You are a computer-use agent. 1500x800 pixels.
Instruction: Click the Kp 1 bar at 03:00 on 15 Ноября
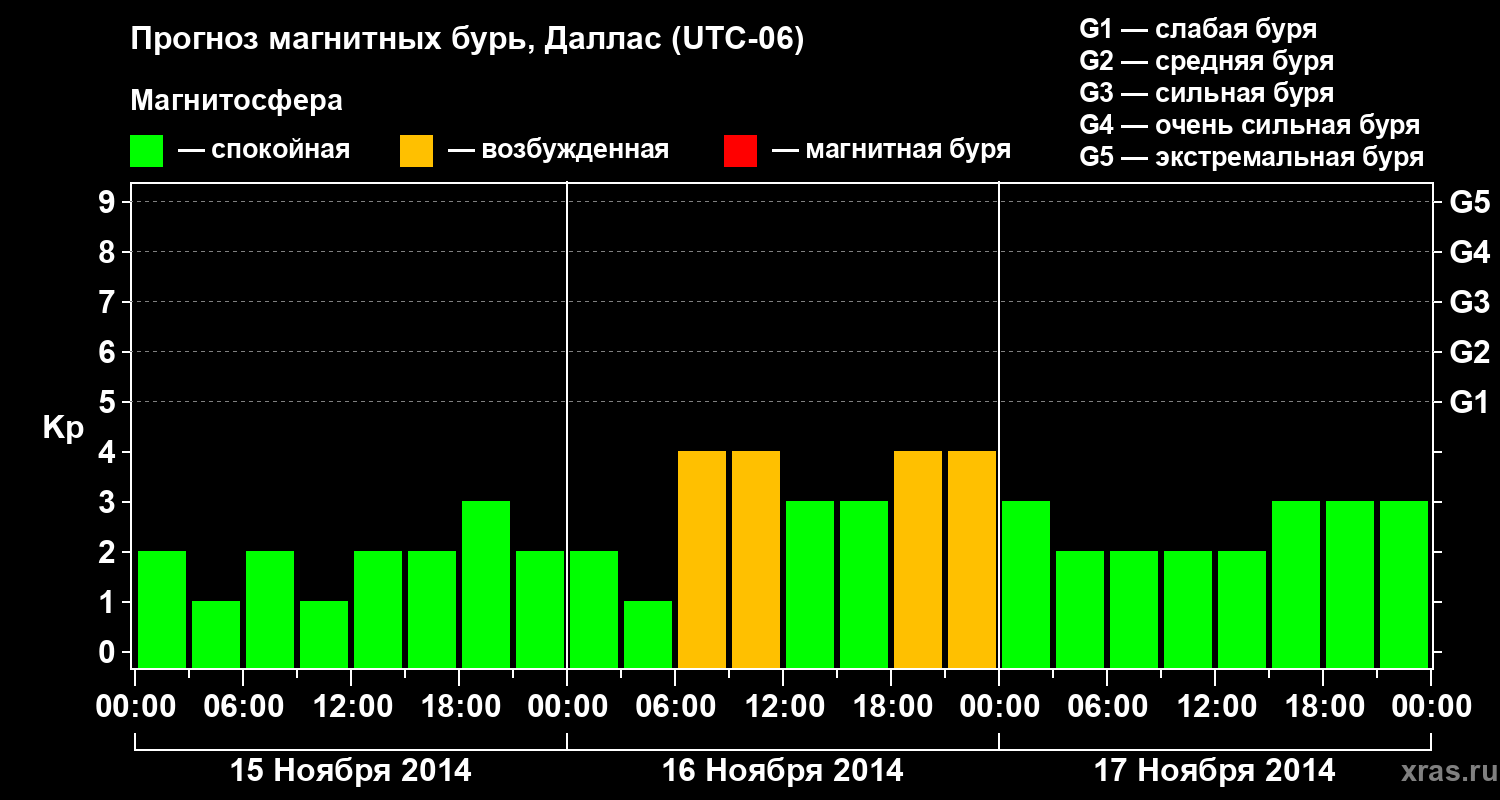(216, 634)
